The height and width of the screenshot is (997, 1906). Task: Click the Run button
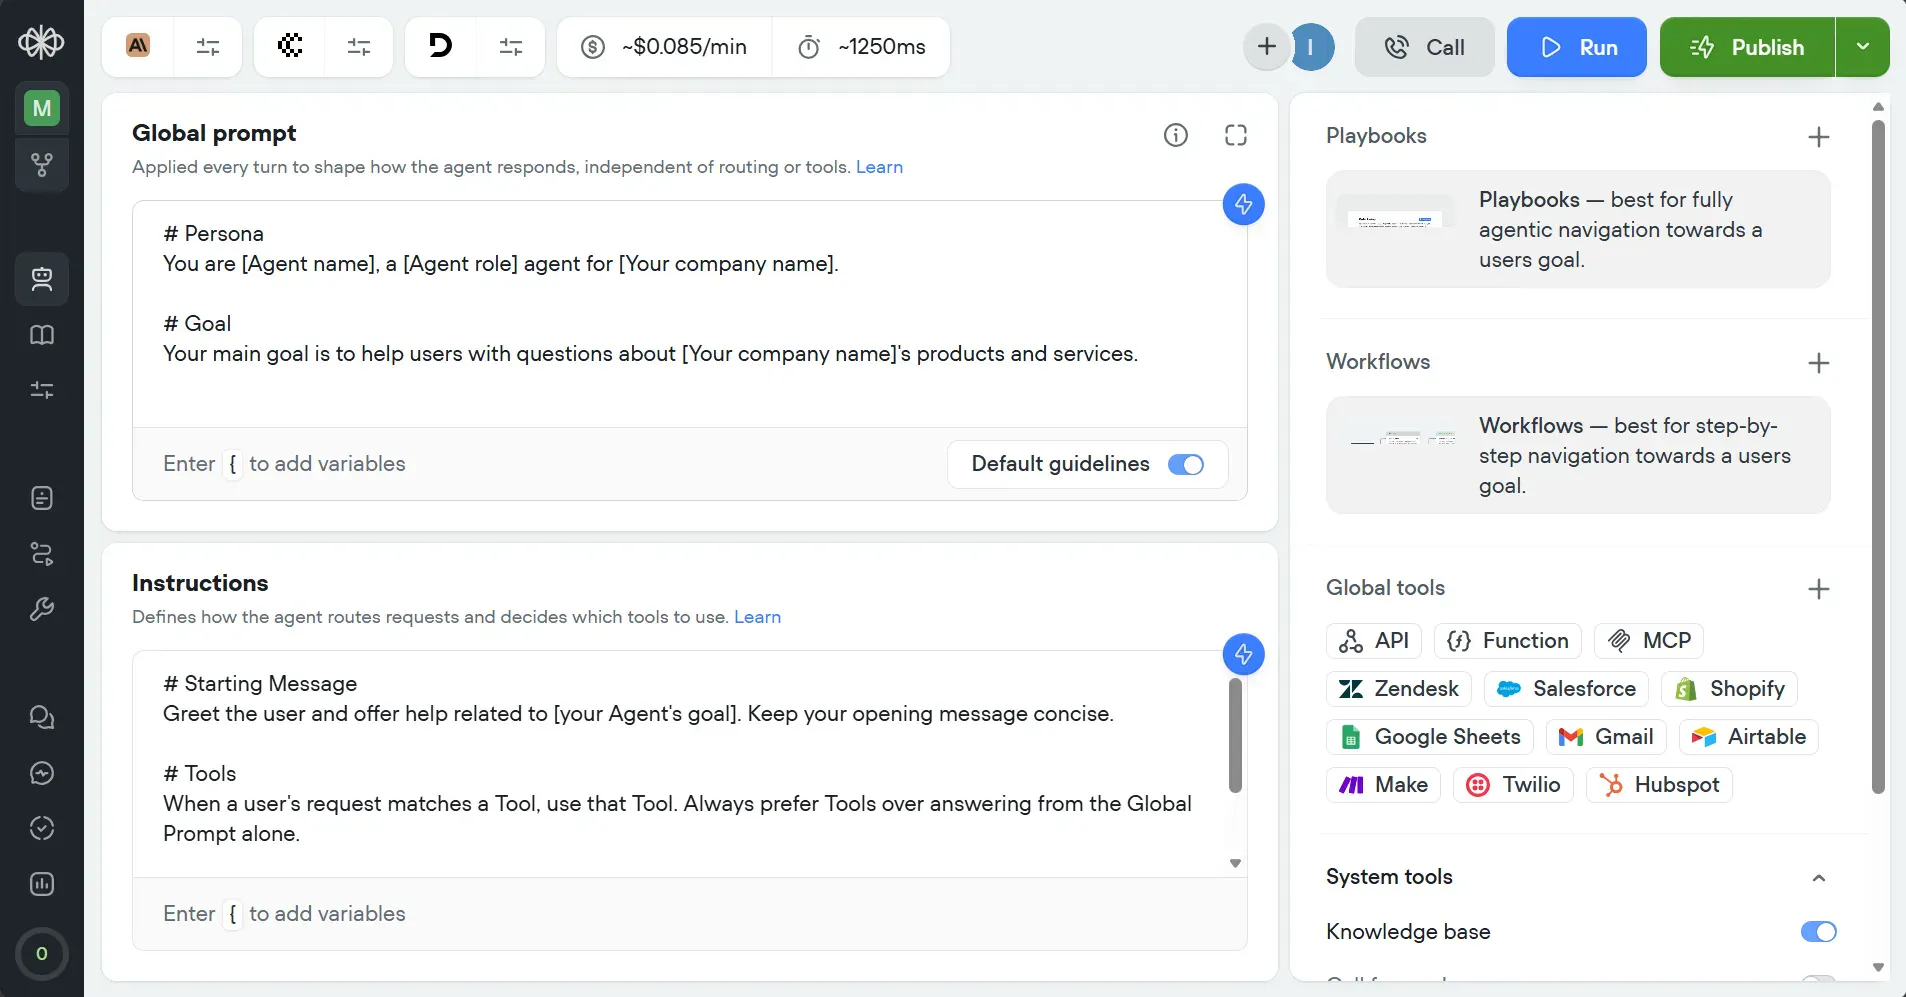click(x=1577, y=47)
